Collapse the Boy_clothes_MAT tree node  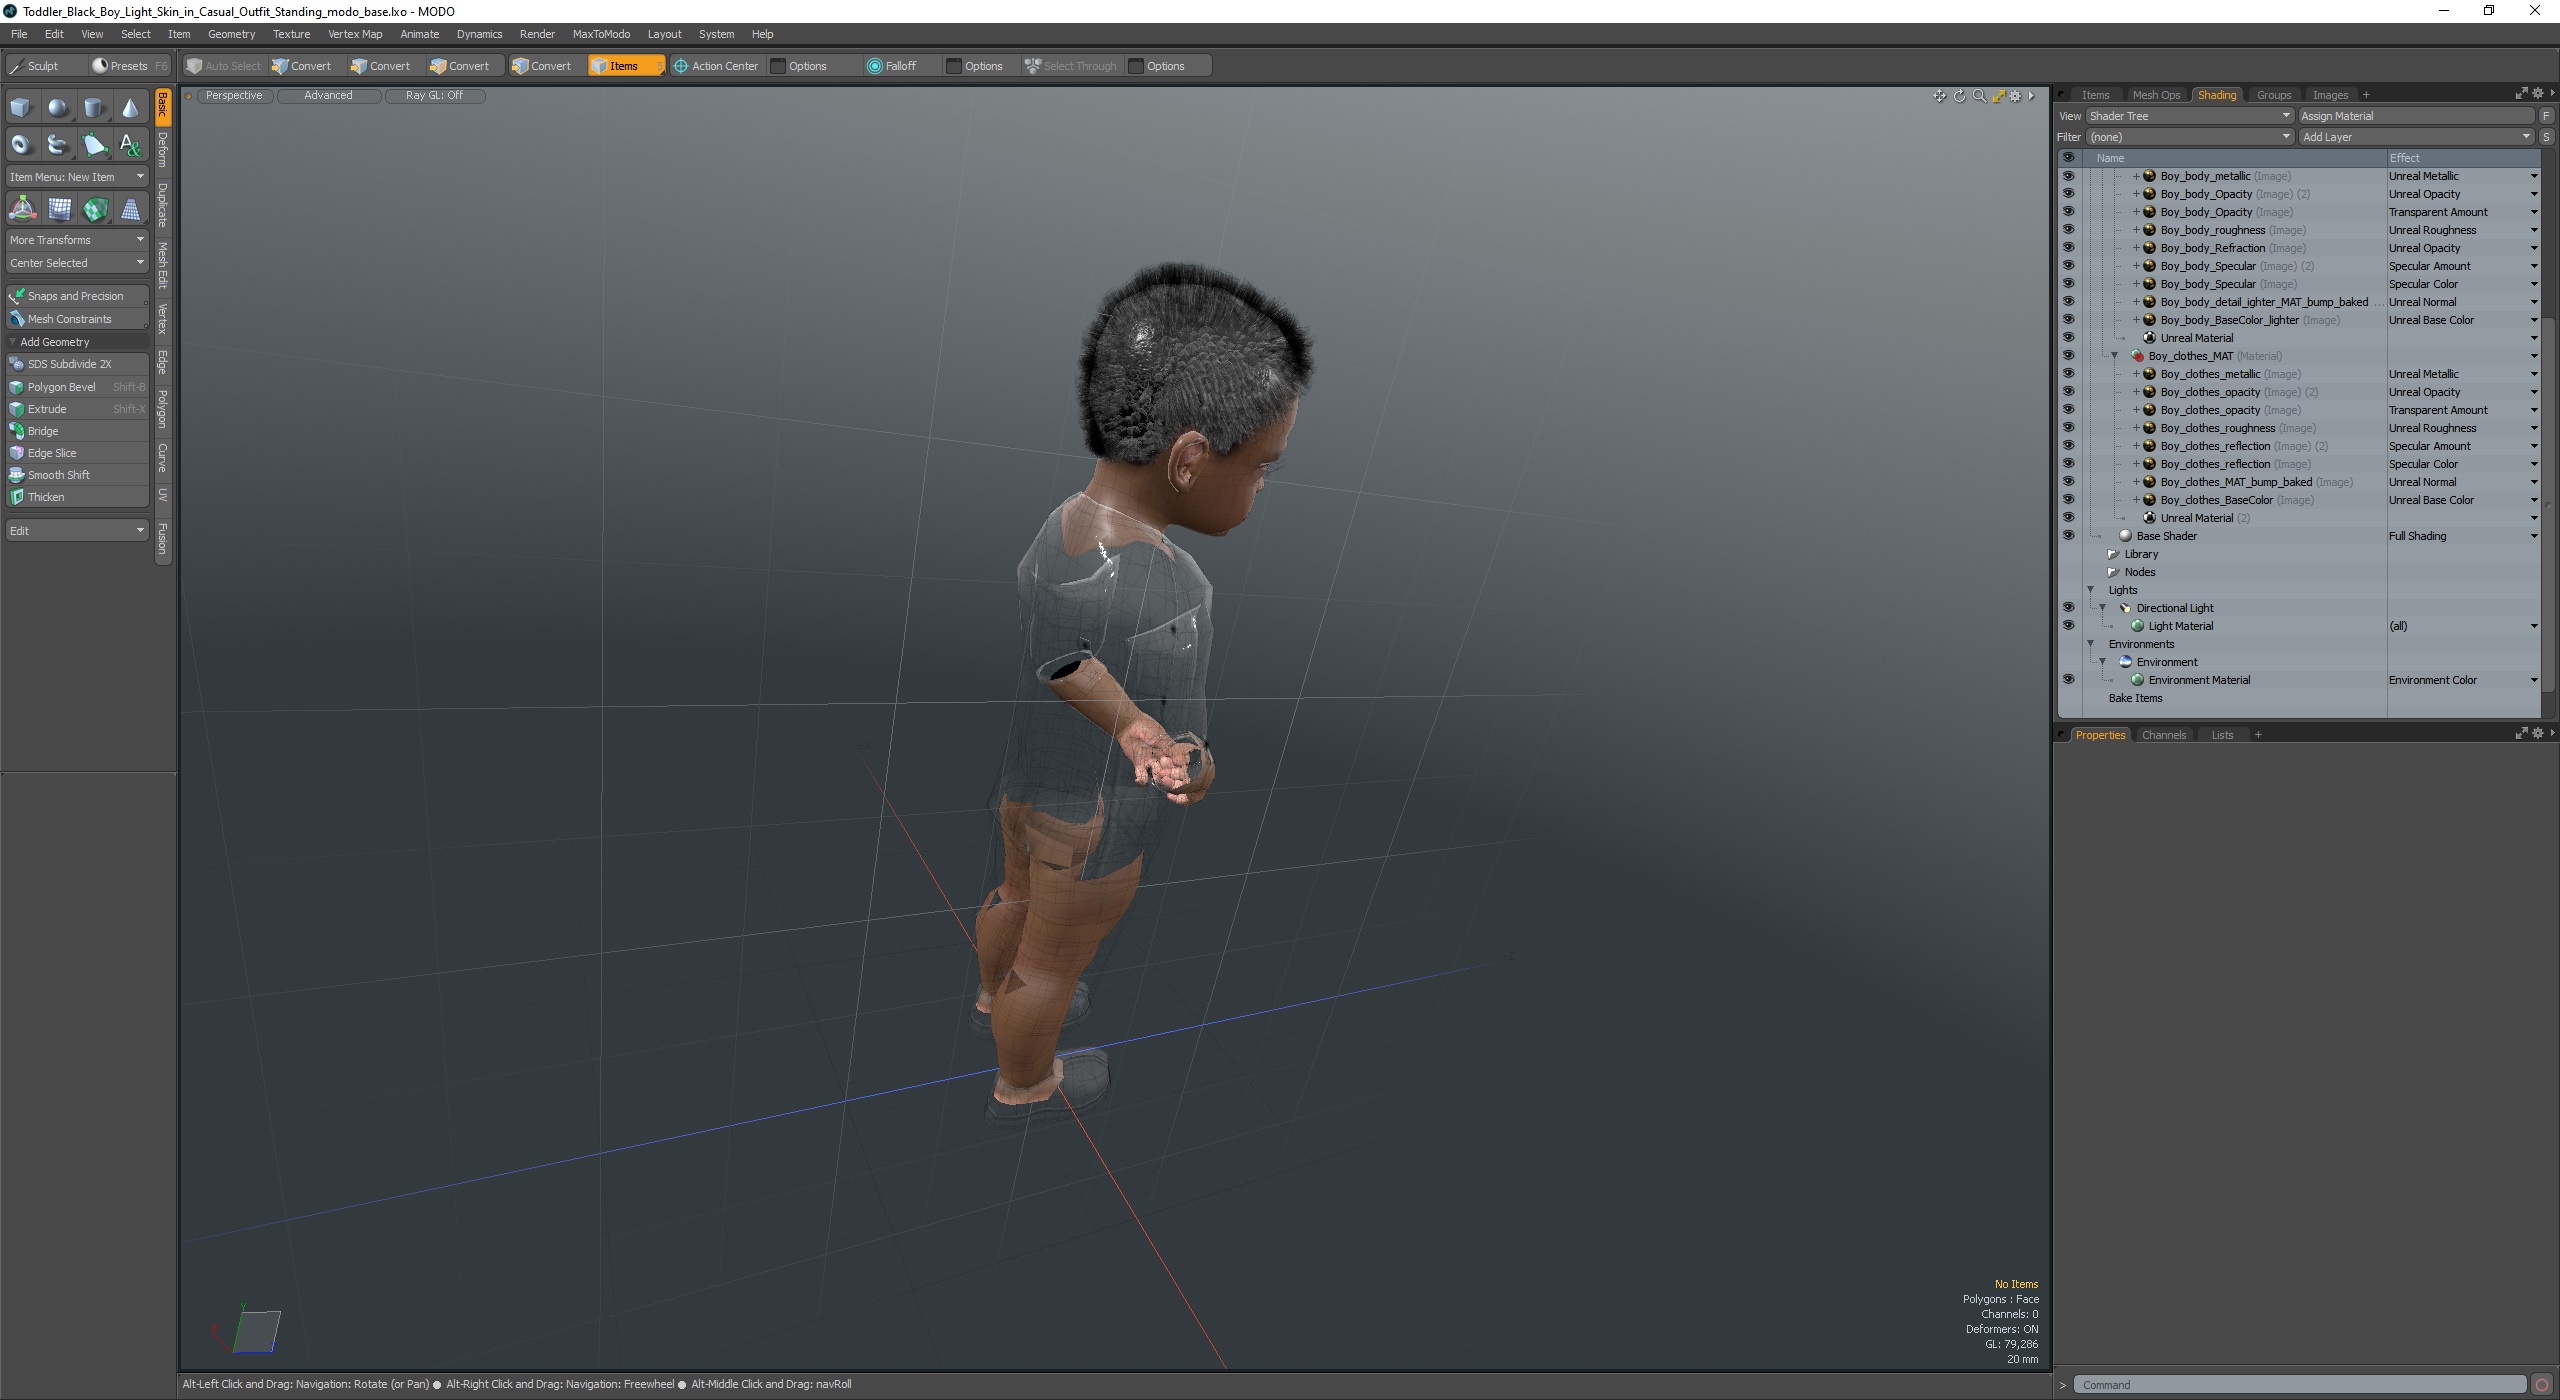(x=2114, y=356)
